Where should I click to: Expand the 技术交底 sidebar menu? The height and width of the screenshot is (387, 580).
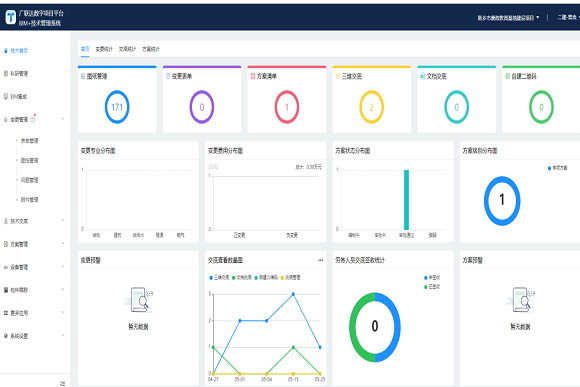[x=63, y=221]
